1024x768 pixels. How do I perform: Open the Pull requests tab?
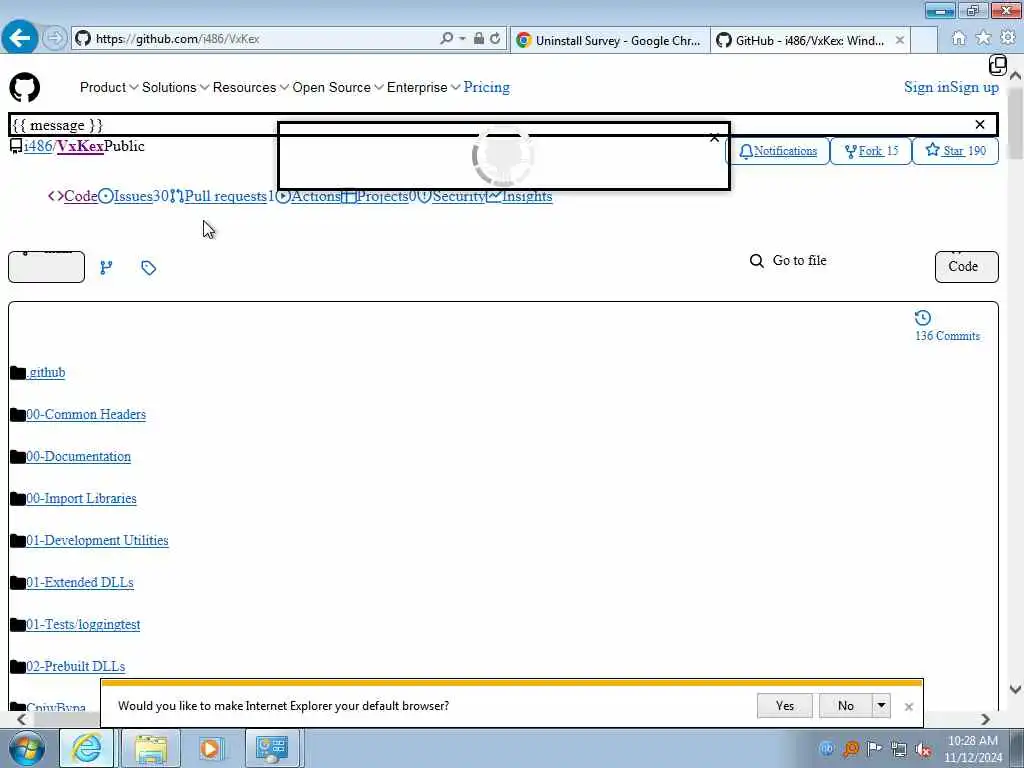coord(221,197)
